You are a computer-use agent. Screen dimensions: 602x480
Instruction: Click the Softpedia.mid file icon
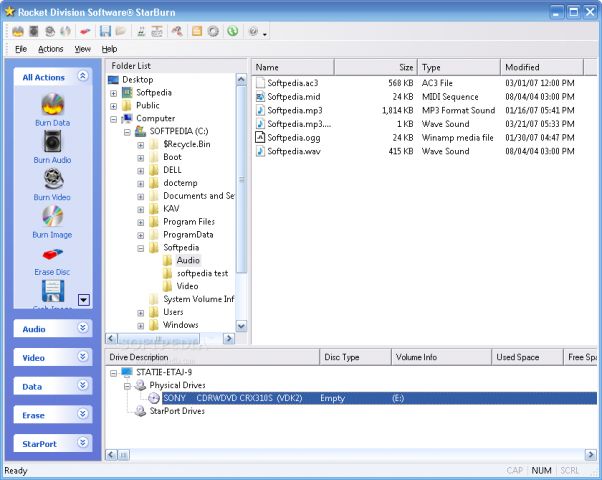point(260,96)
